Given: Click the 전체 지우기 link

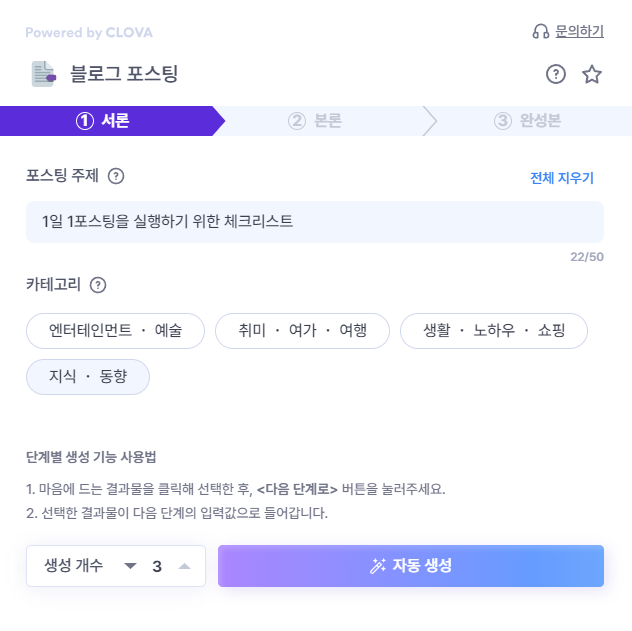Looking at the screenshot, I should (562, 178).
